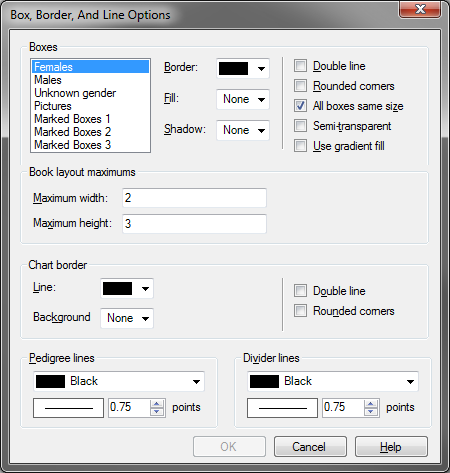Increase divider line width with up arrow

[371, 404]
